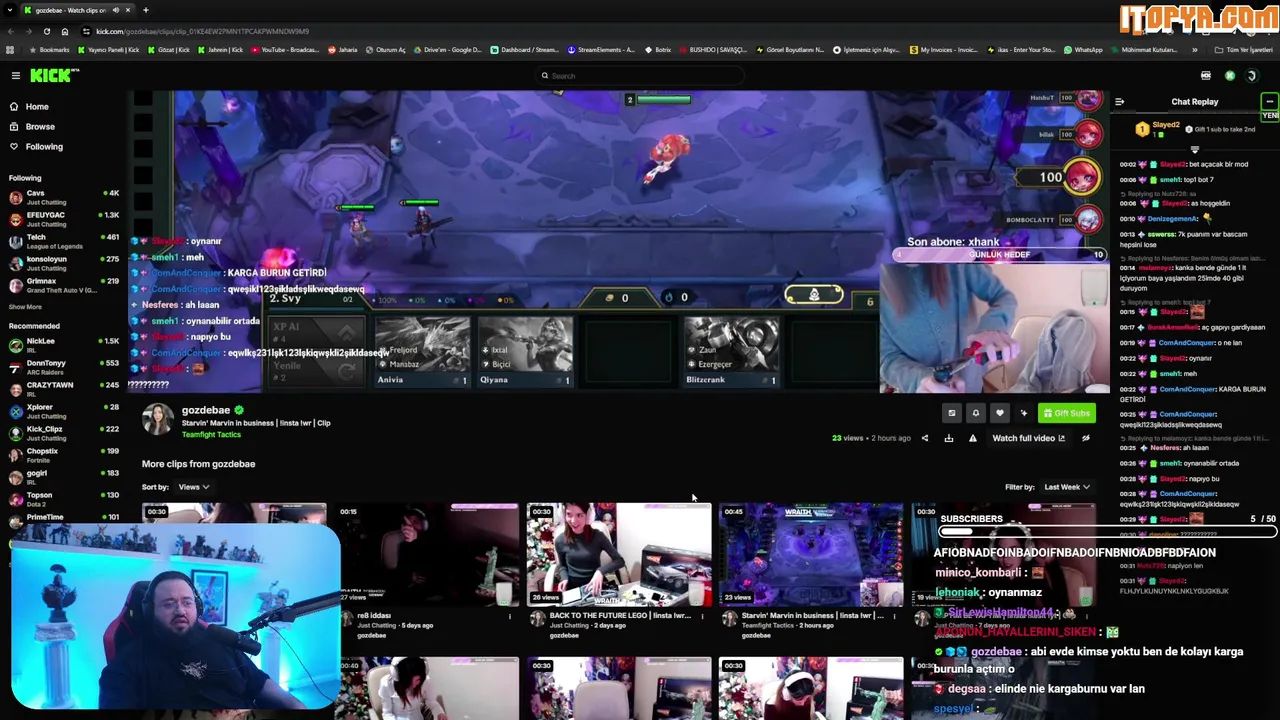Play Starvin' Marvin clip thumbnail
The width and height of the screenshot is (1280, 720).
coord(811,555)
